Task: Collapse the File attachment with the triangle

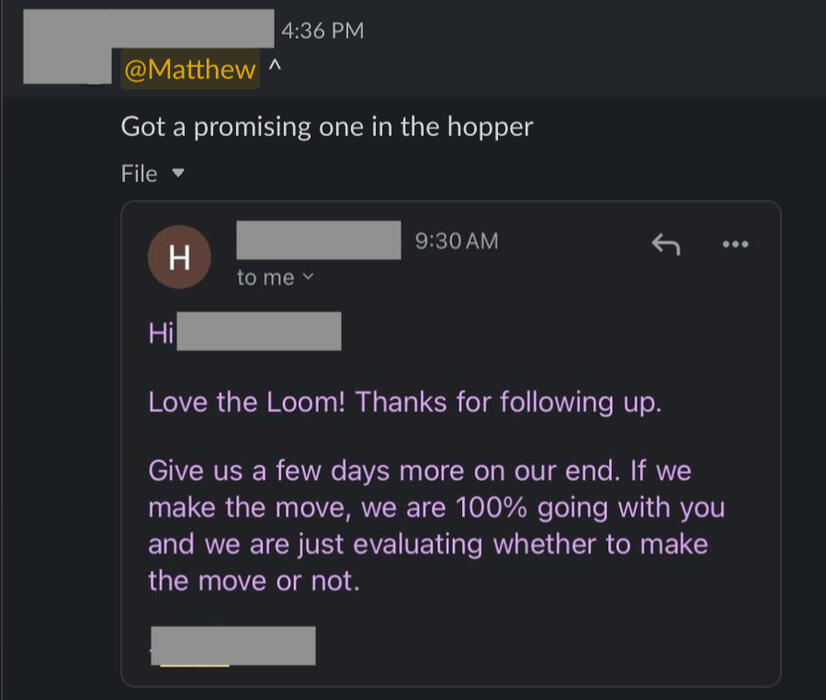Action: (179, 174)
